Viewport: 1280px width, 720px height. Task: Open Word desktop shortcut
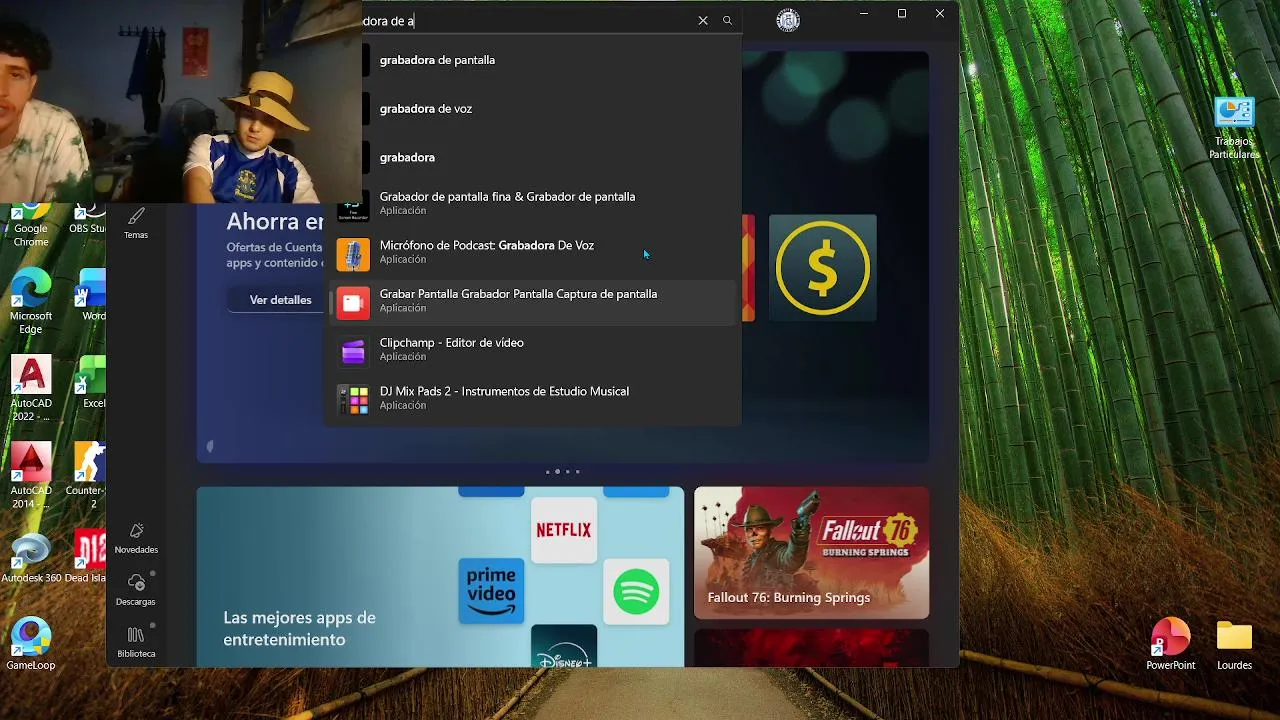pos(92,295)
